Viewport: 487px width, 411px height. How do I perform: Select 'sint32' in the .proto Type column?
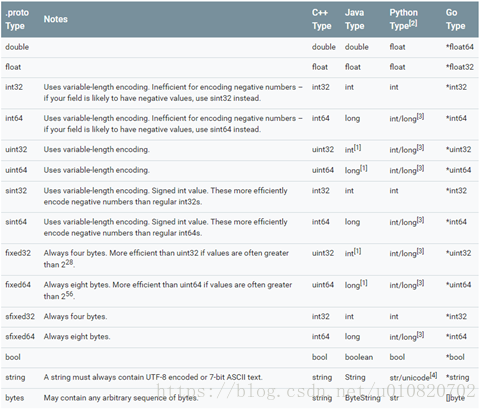(x=16, y=191)
